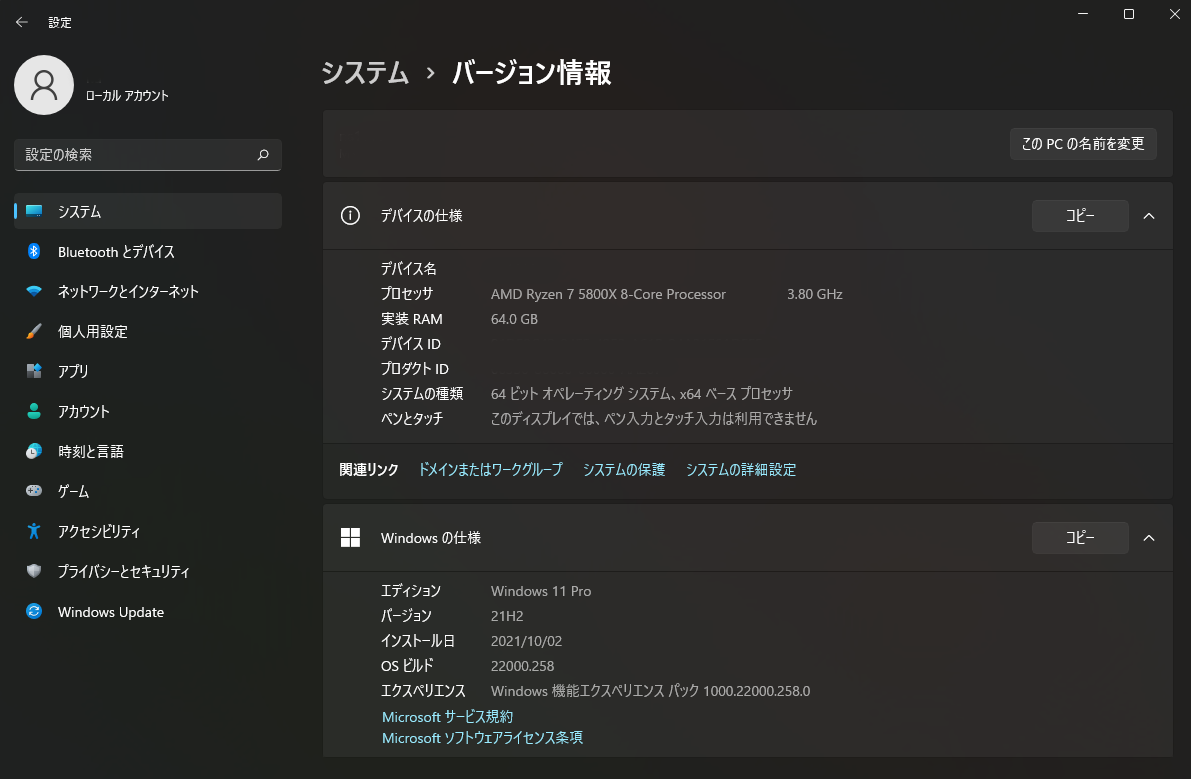Open ゲーム settings category
Screen dimensions: 1191x779
[148, 491]
